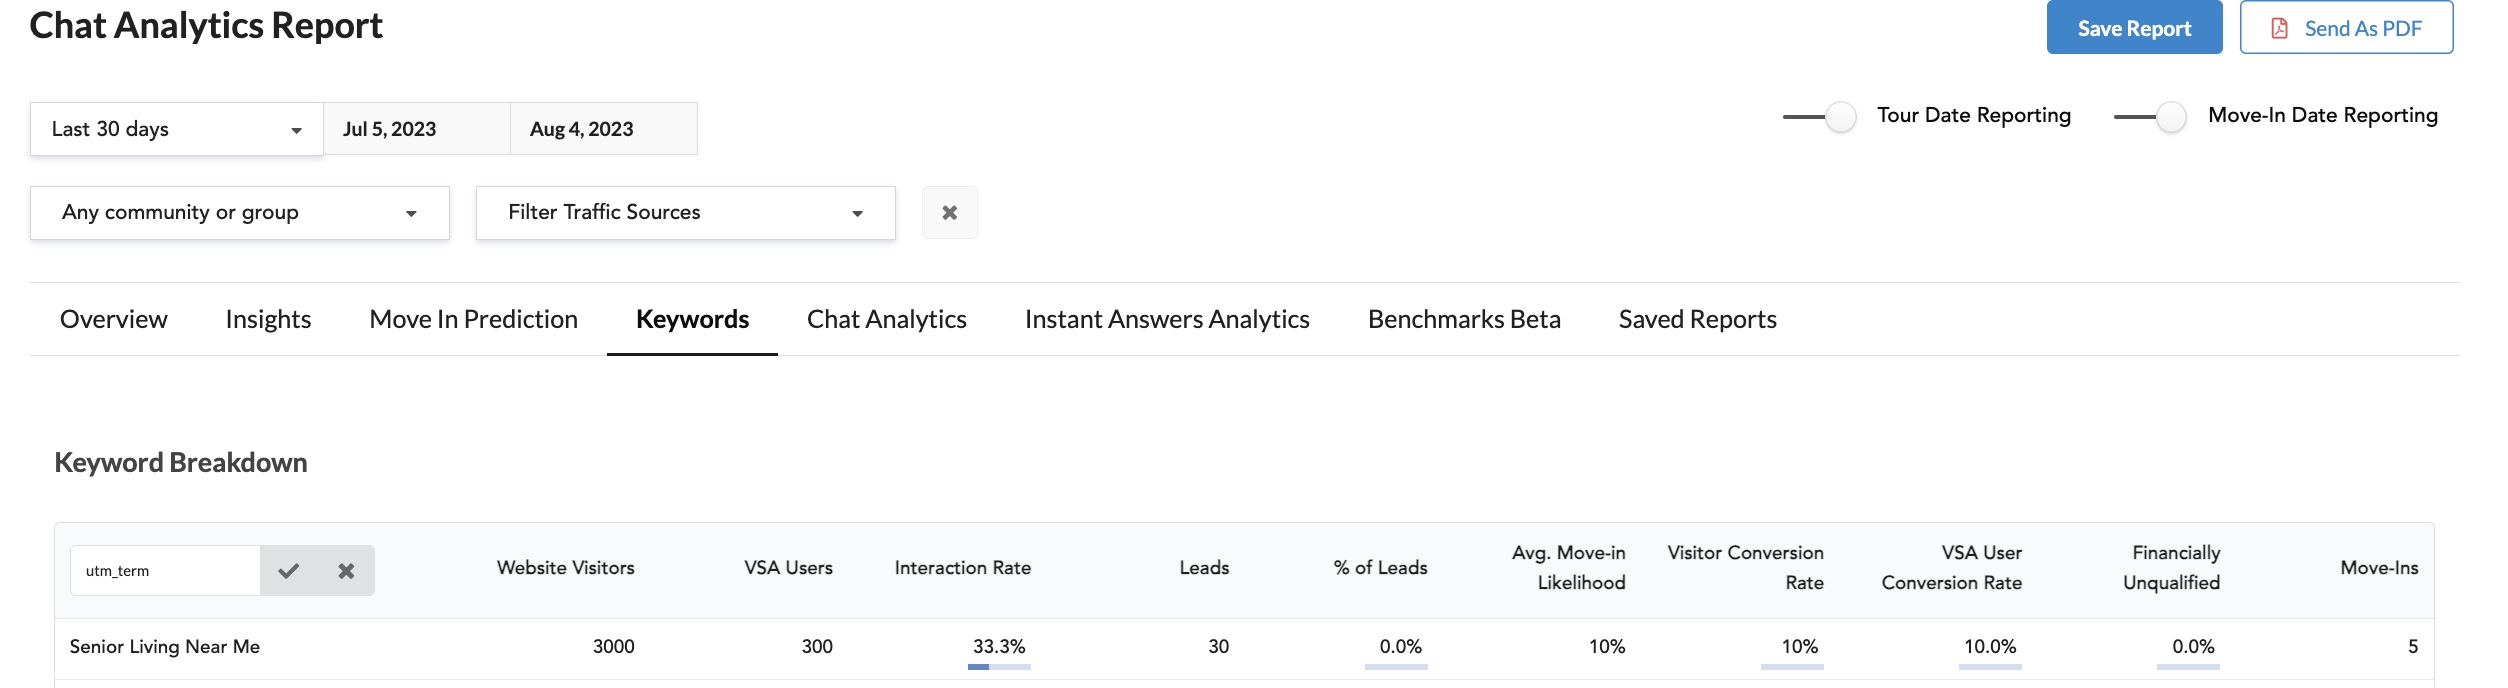Click the PDF icon in Send As PDF
The height and width of the screenshot is (688, 2508).
(2279, 28)
